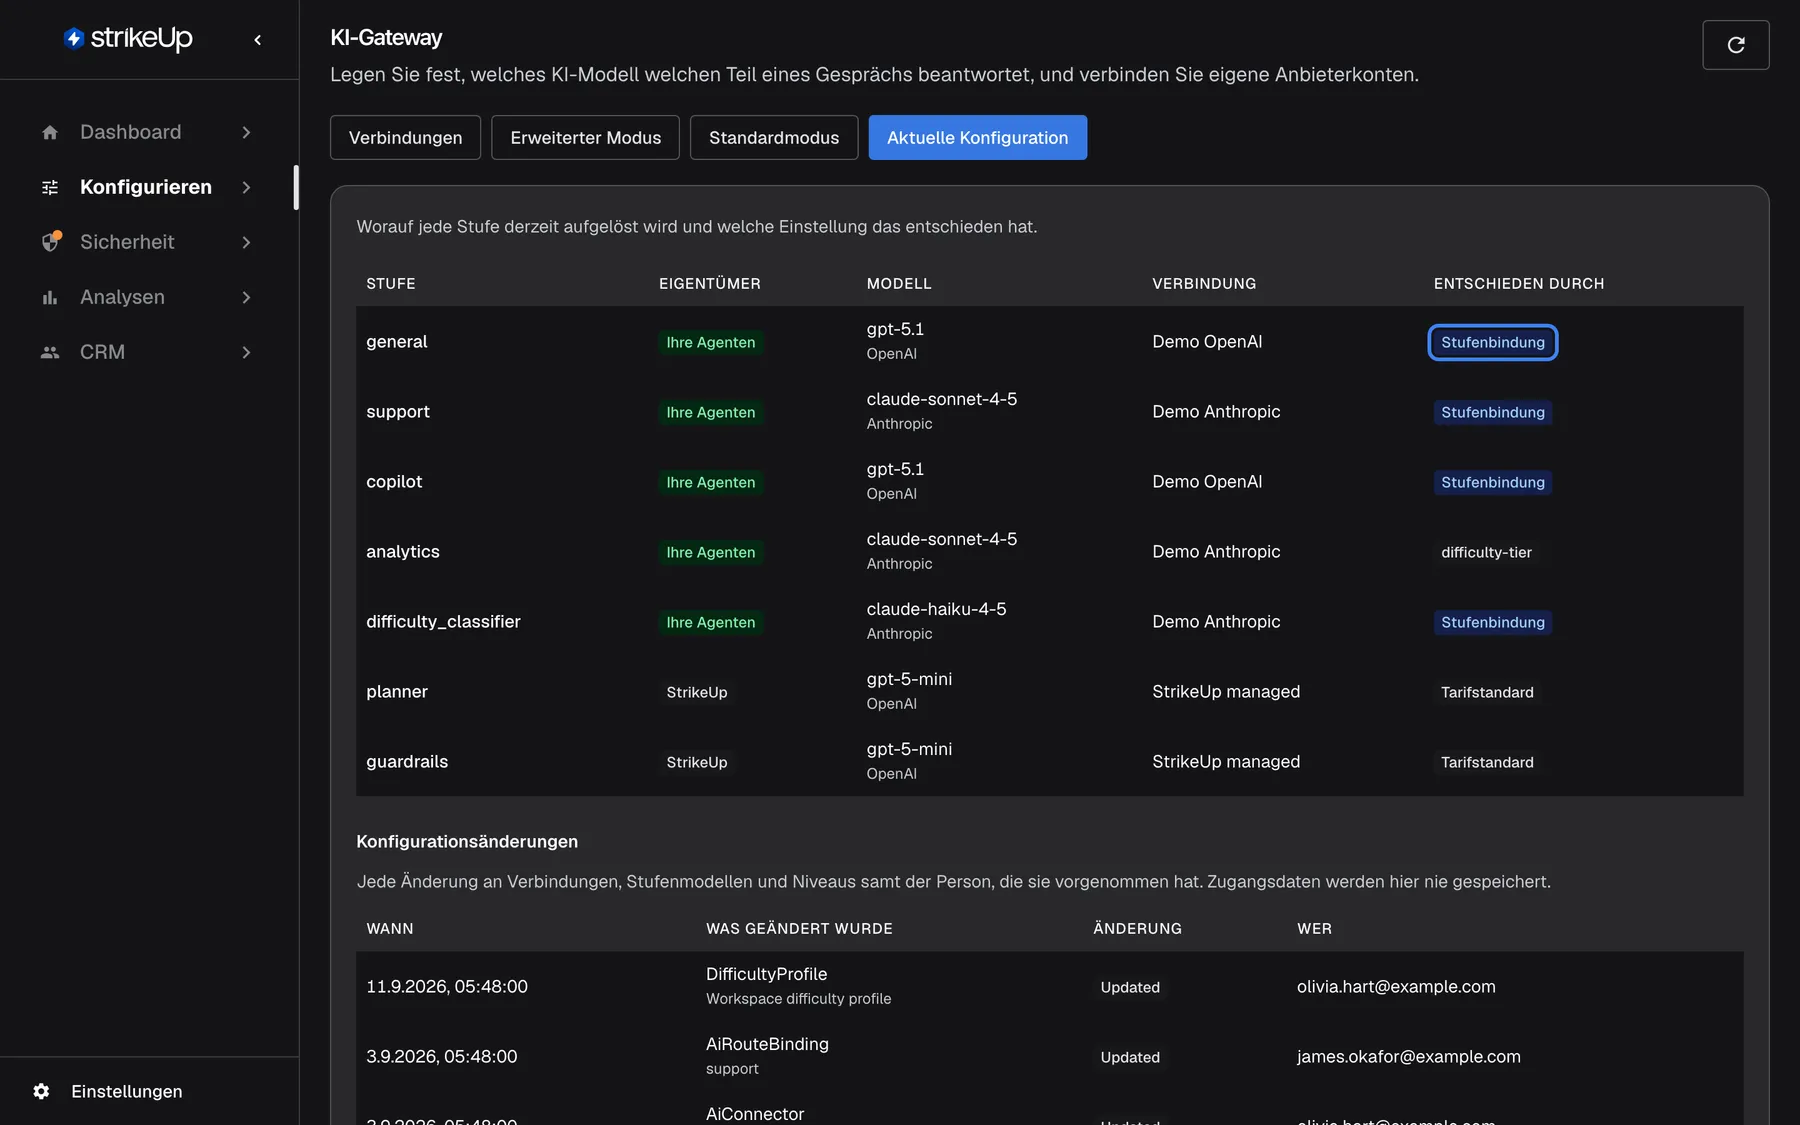Click olivia.hart@example.com in DifficultyProfile row
The height and width of the screenshot is (1125, 1800).
(1396, 986)
